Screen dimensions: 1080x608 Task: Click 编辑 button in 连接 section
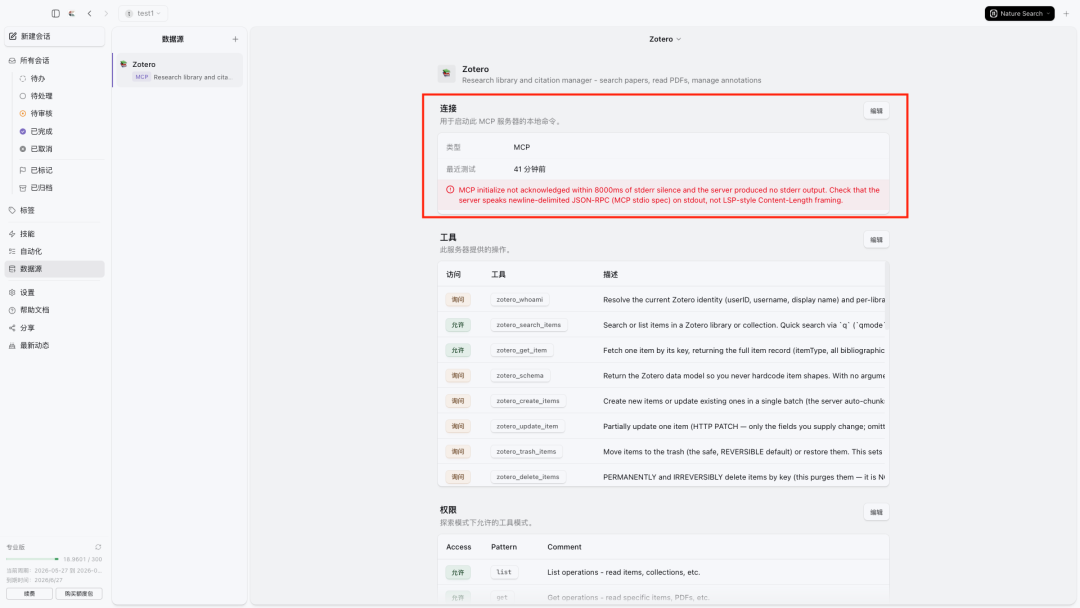876,111
